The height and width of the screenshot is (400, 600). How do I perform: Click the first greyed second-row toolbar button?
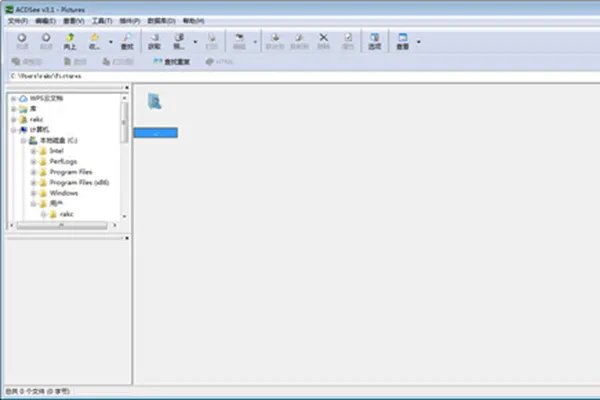pyautogui.click(x=26, y=62)
